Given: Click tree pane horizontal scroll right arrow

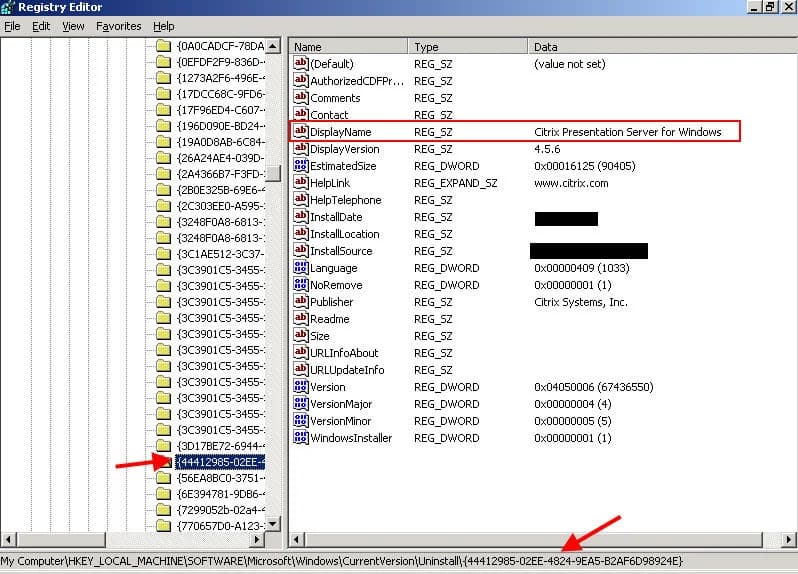Looking at the screenshot, I should [x=257, y=539].
